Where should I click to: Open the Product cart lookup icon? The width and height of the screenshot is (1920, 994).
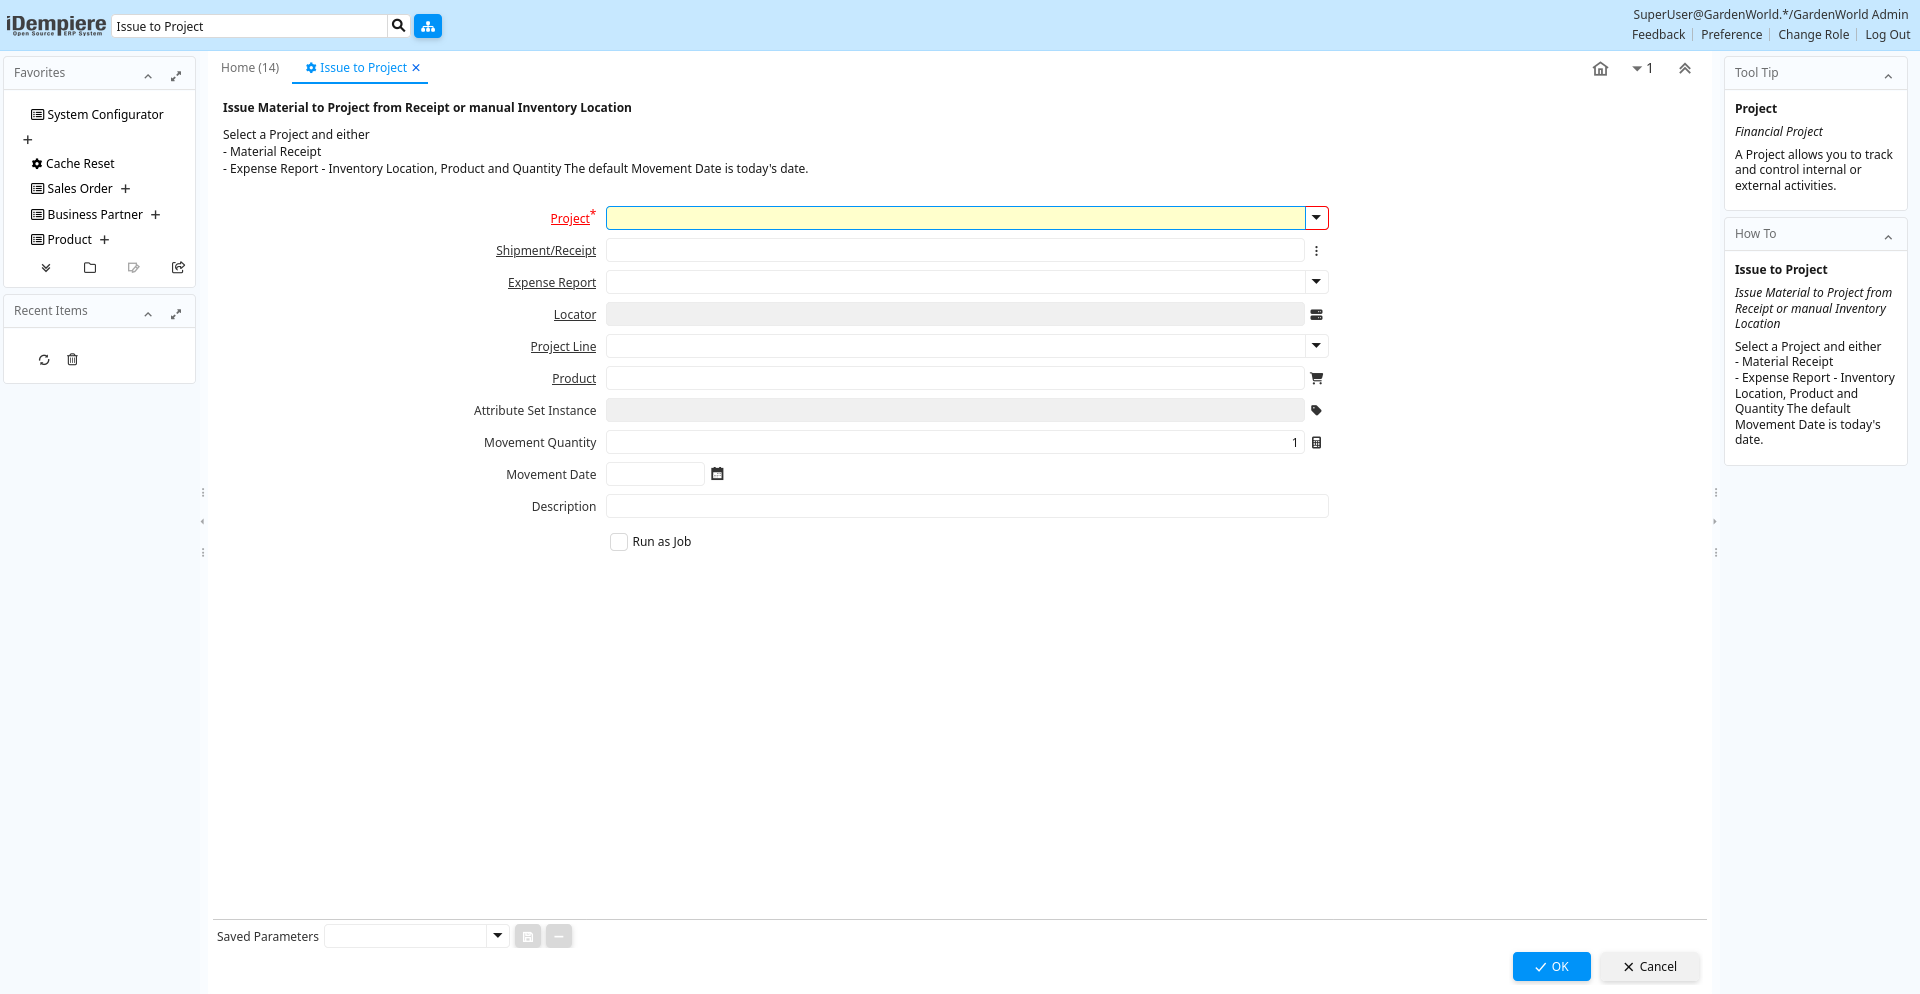tap(1316, 378)
